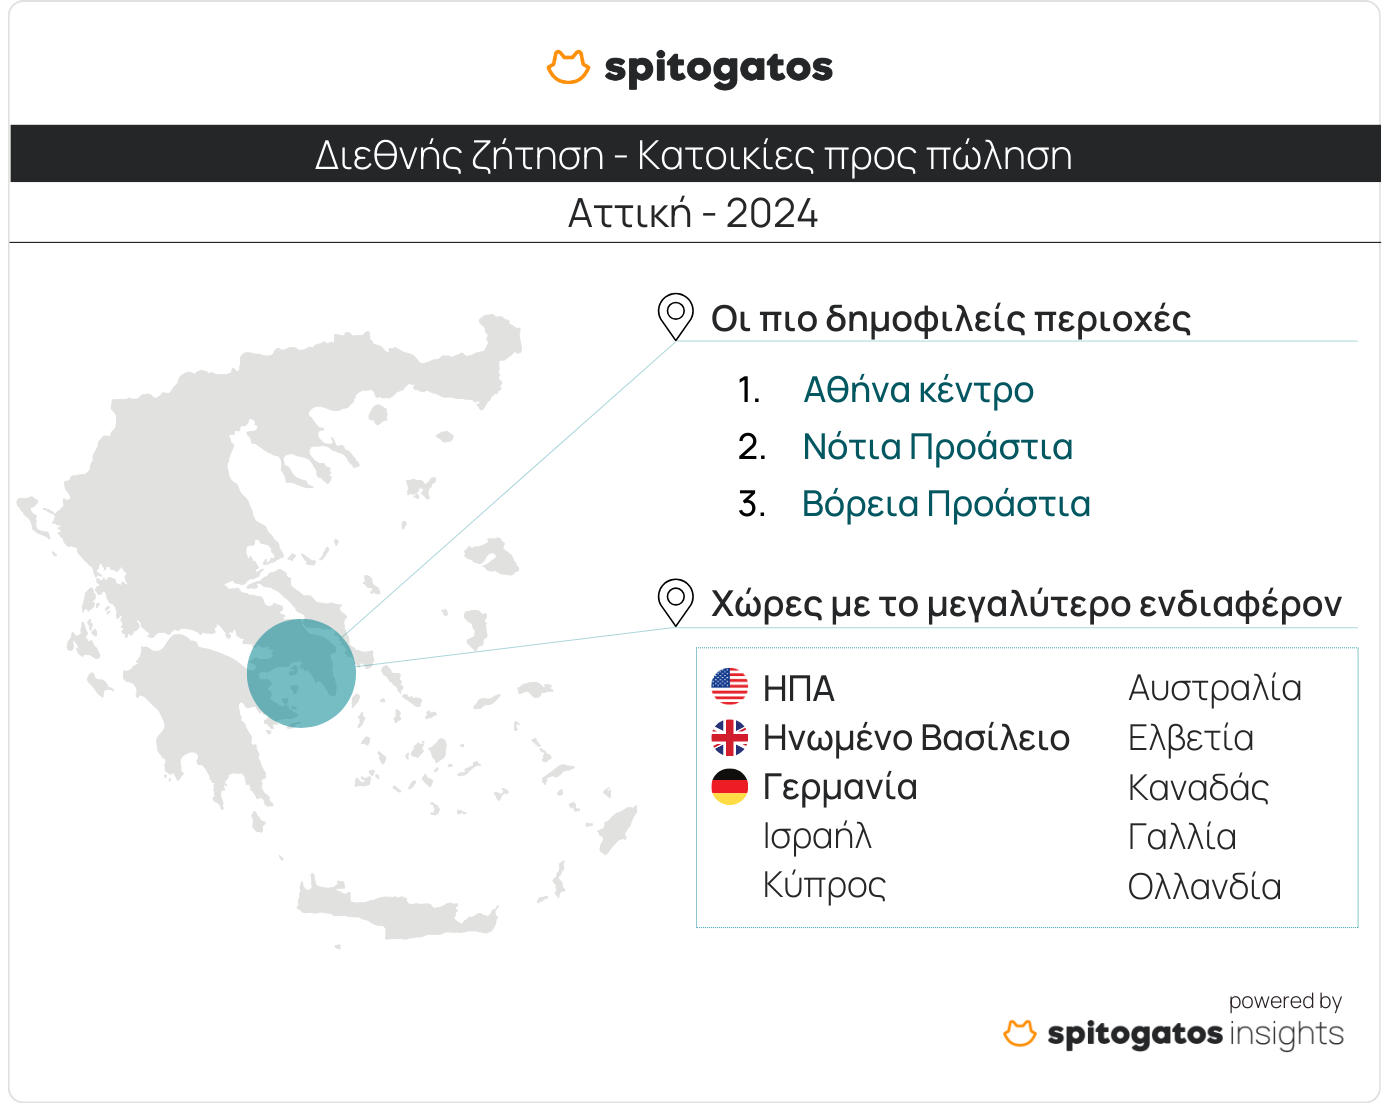Image resolution: width=1388 pixels, height=1104 pixels.
Task: Click Ολλανδία country entry
Action: coord(1204,887)
